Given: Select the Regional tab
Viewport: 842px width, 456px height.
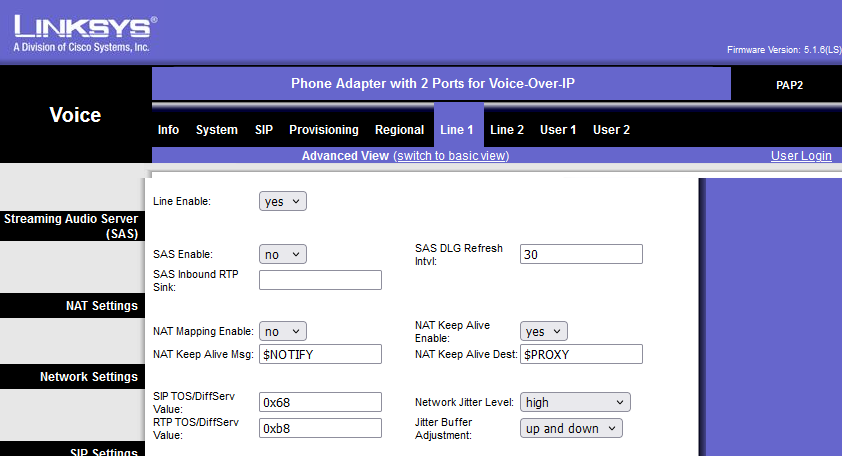Looking at the screenshot, I should click(x=399, y=130).
